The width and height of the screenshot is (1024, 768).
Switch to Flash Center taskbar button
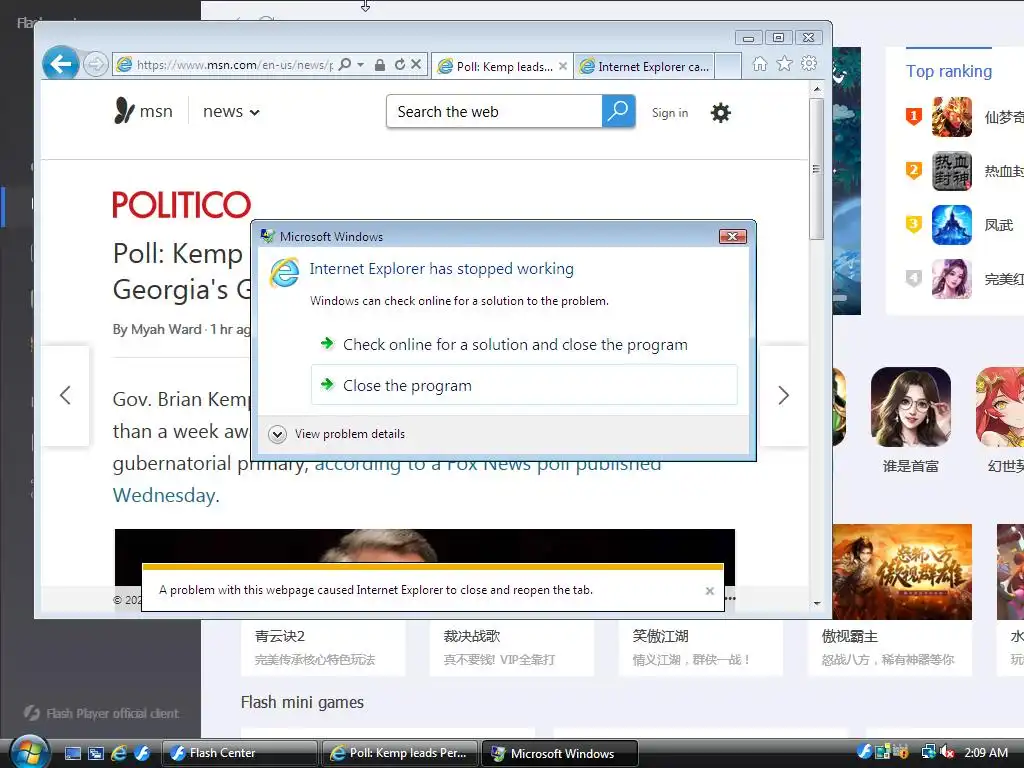tap(239, 753)
